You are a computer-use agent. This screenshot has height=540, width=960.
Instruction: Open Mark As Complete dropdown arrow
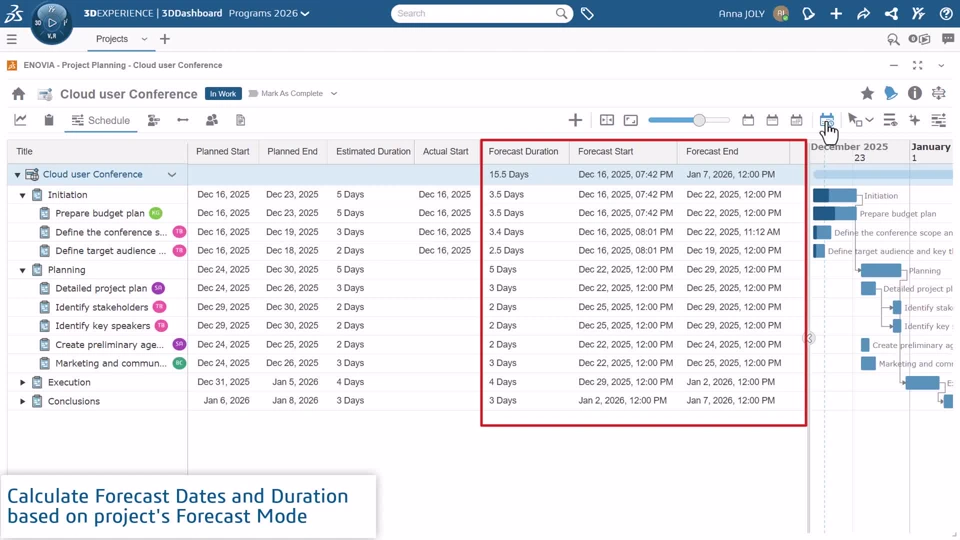coord(334,94)
